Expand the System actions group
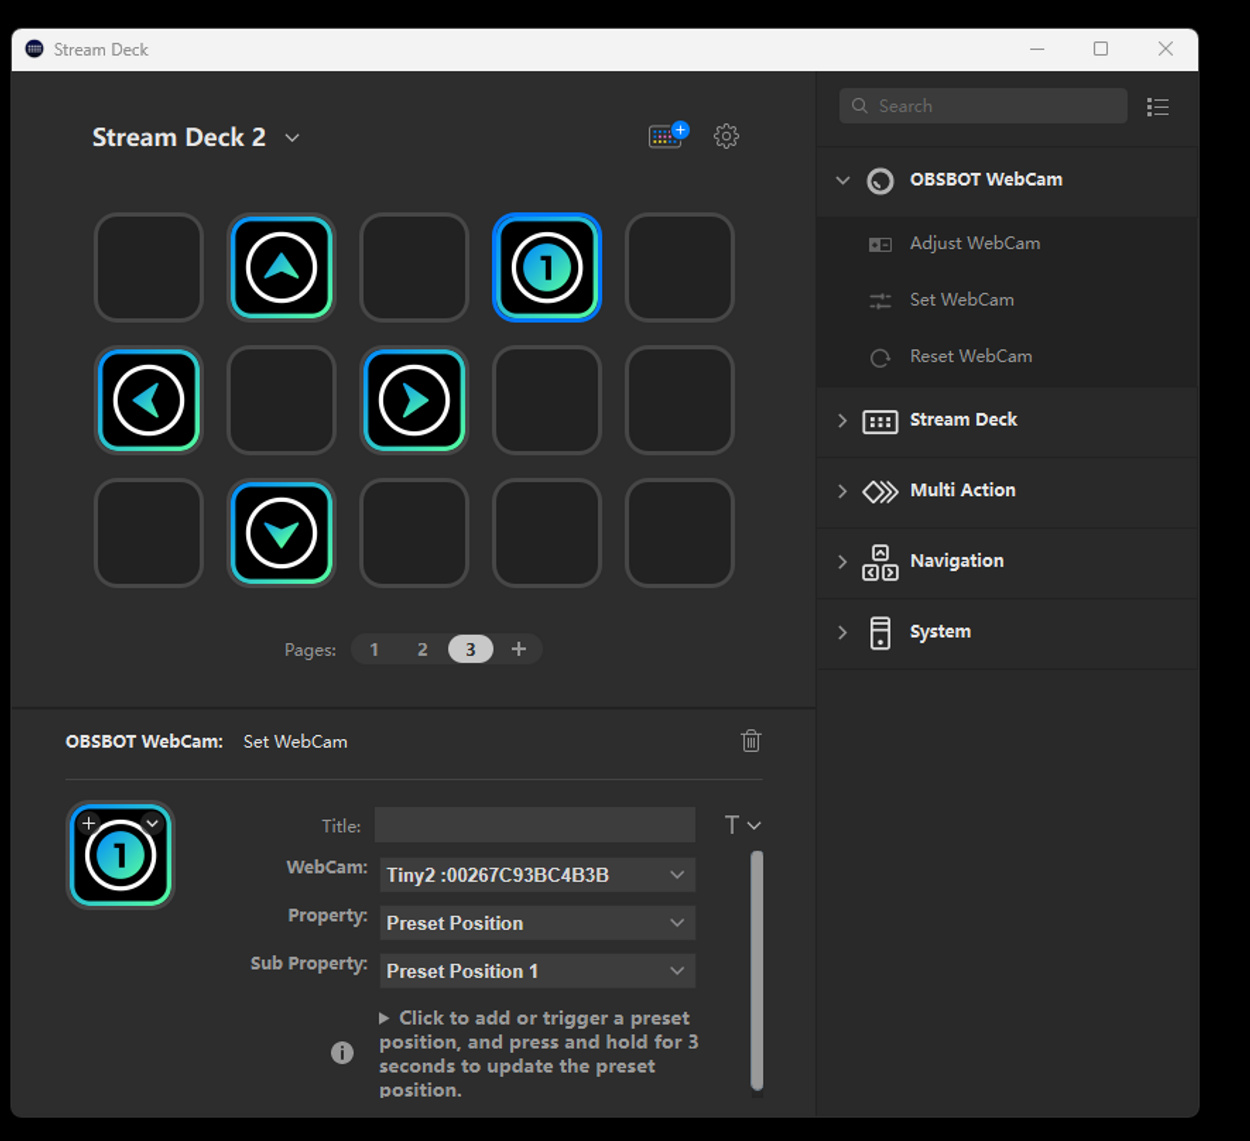Screen dimensions: 1250x1141 pos(842,632)
